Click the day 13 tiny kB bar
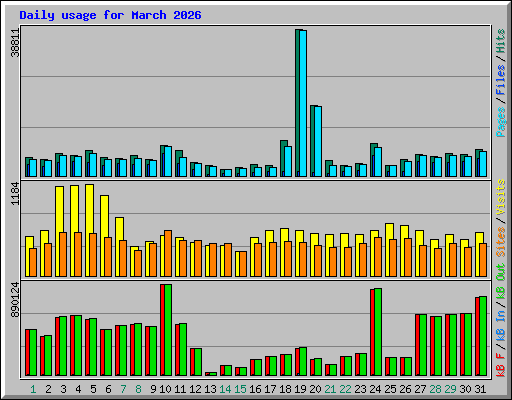 (x=211, y=374)
